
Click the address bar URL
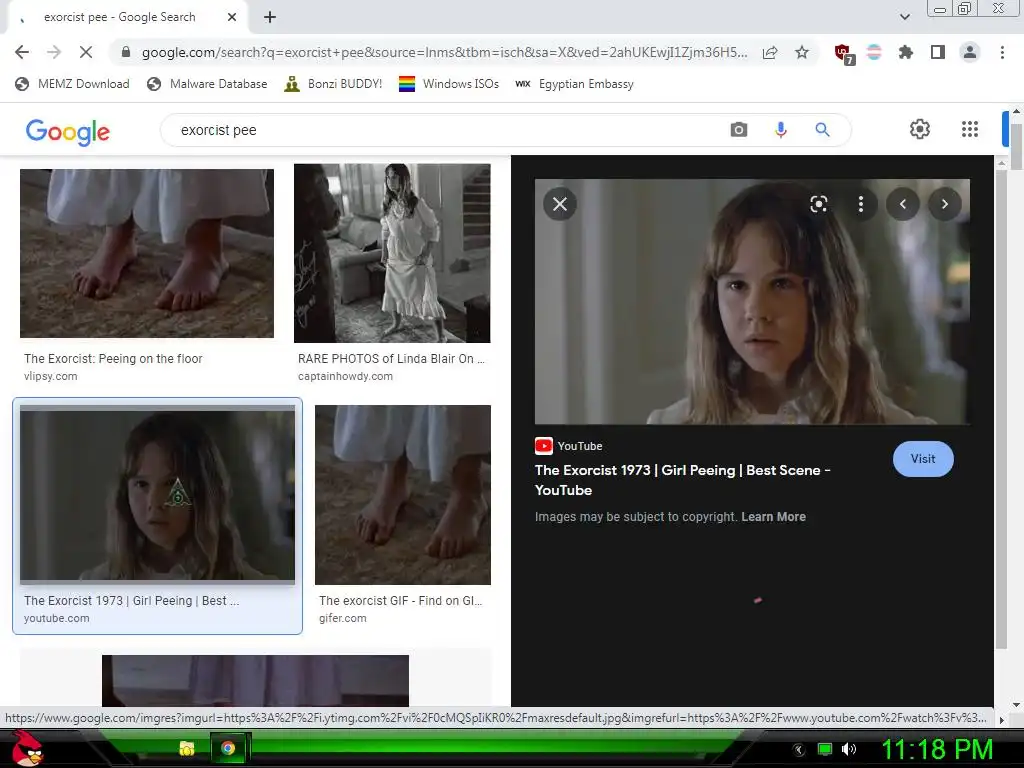tap(444, 52)
